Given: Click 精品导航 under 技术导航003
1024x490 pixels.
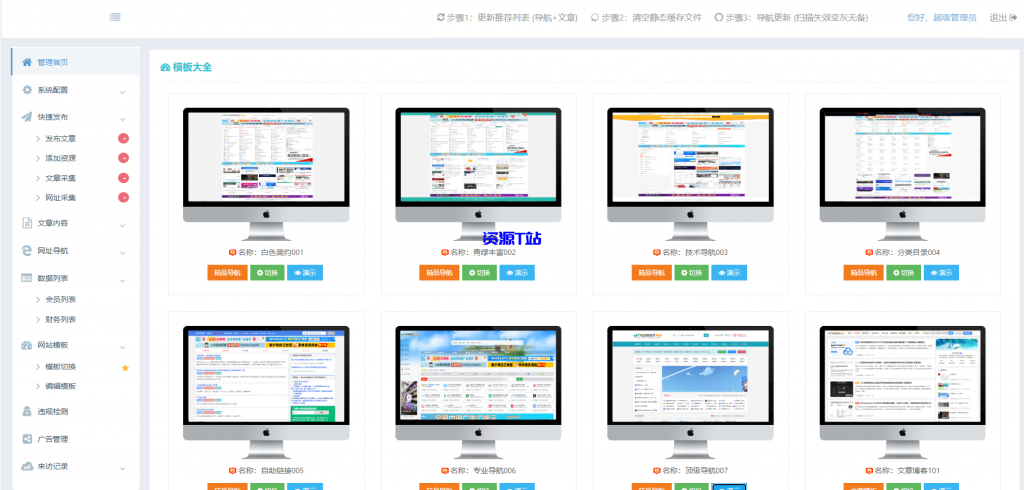Looking at the screenshot, I should (x=652, y=273).
